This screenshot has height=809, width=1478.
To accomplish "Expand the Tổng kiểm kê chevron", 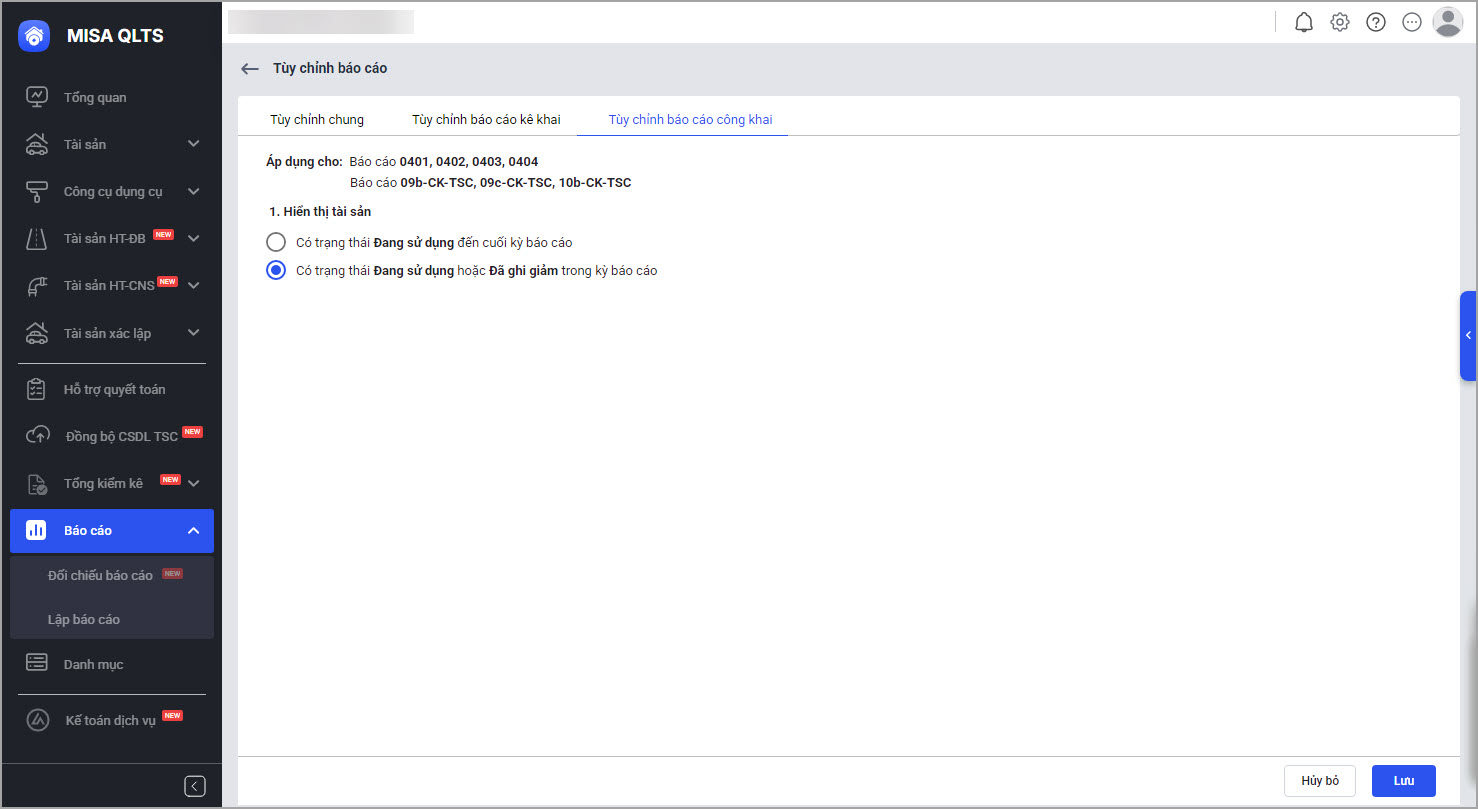I will 194,484.
